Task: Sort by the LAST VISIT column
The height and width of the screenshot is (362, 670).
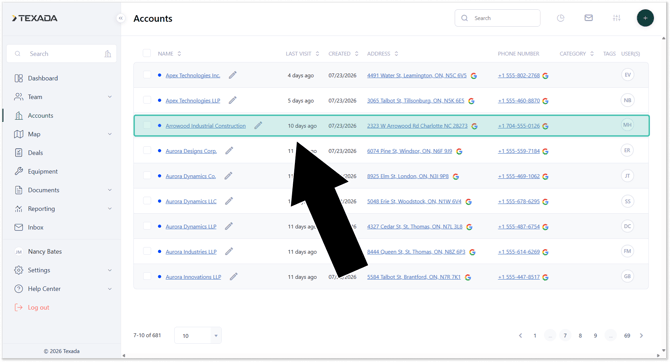Action: (302, 54)
